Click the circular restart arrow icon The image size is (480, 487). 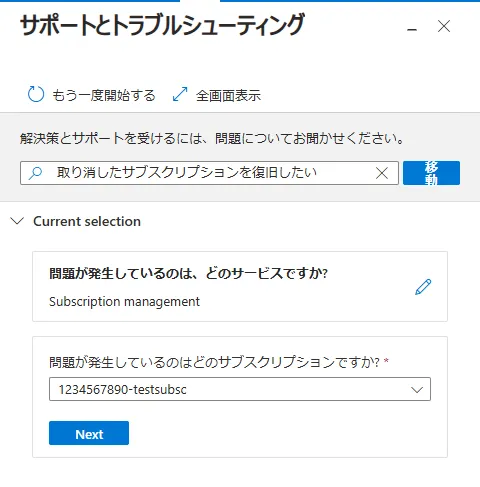pyautogui.click(x=36, y=94)
